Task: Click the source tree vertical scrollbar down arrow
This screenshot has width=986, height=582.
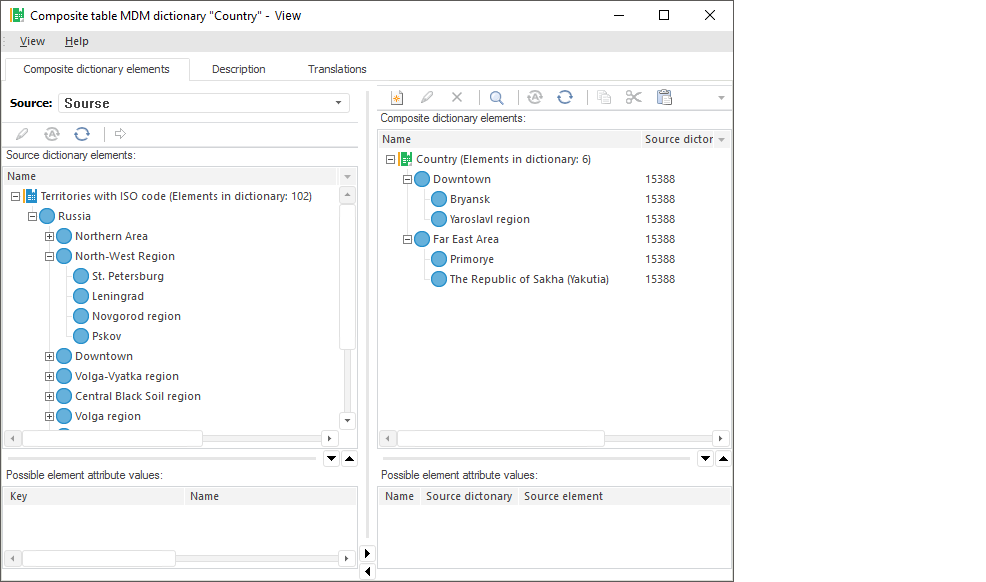Action: tap(347, 420)
